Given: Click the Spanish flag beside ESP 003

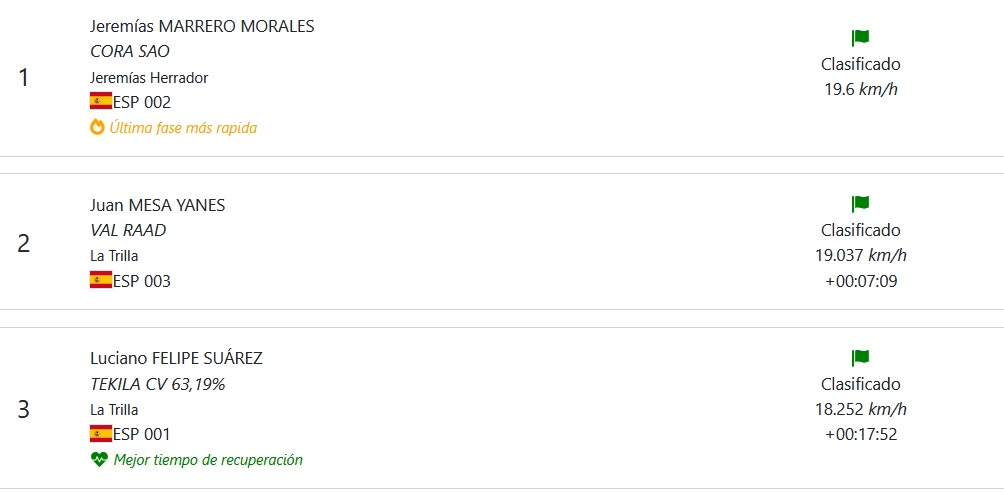Looking at the screenshot, I should pyautogui.click(x=101, y=280).
